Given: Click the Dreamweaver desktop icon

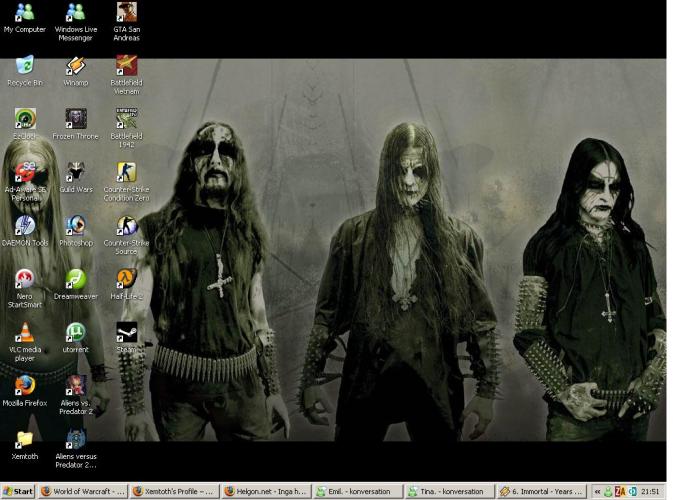Looking at the screenshot, I should (76, 280).
